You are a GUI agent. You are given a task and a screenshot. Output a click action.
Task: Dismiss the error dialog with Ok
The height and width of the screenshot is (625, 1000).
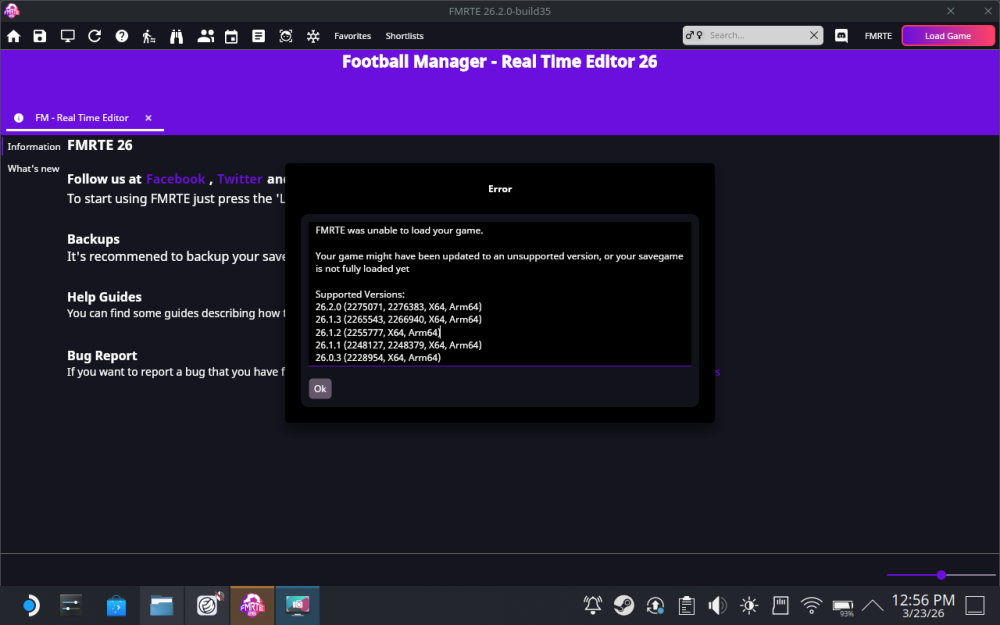coord(320,388)
